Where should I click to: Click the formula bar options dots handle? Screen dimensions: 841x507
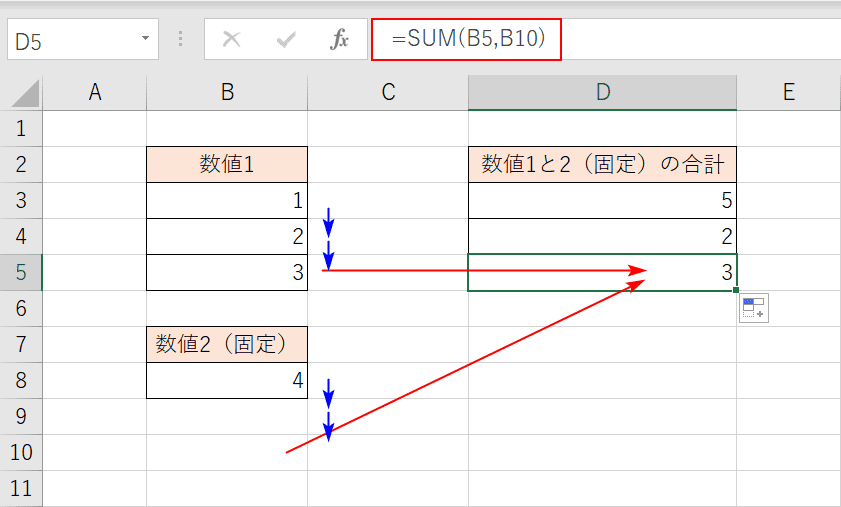[181, 39]
